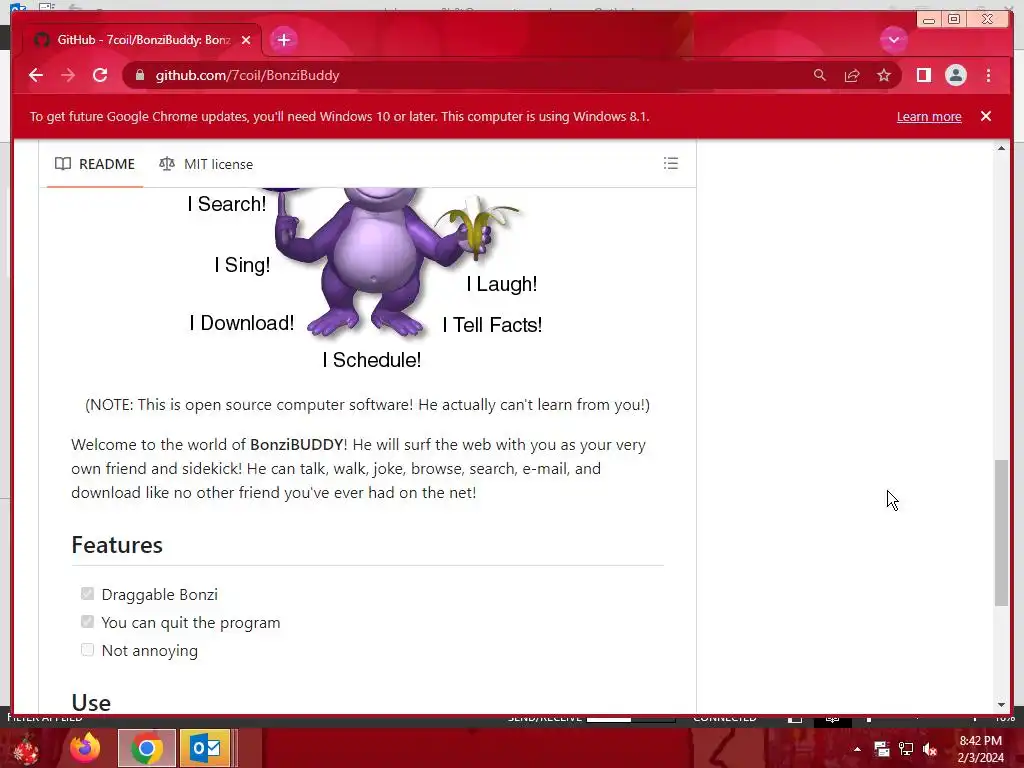1024x768 pixels.
Task: Click the Features heading
Action: [117, 545]
